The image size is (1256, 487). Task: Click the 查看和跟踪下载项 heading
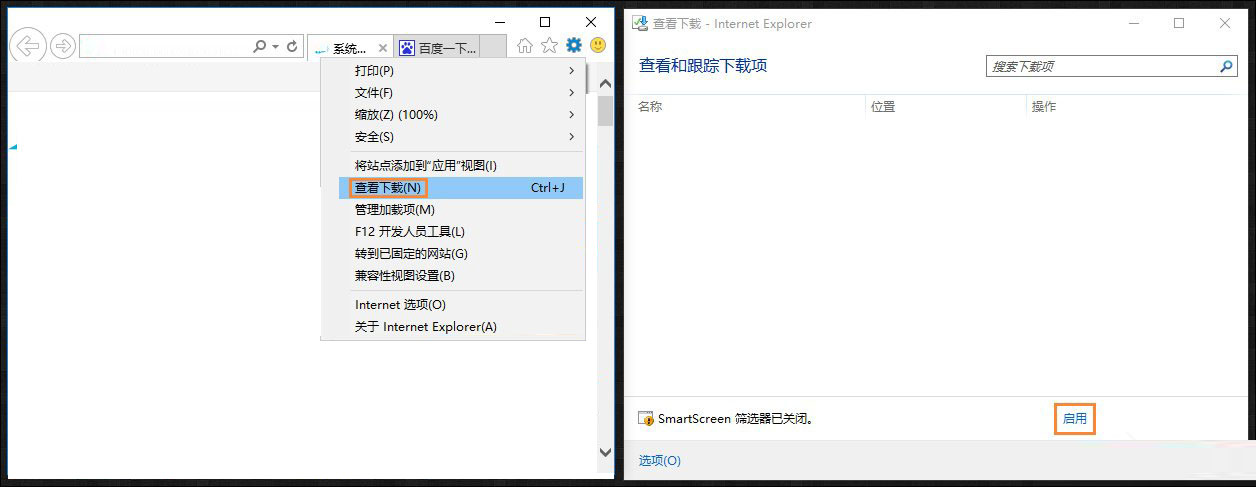coord(703,66)
